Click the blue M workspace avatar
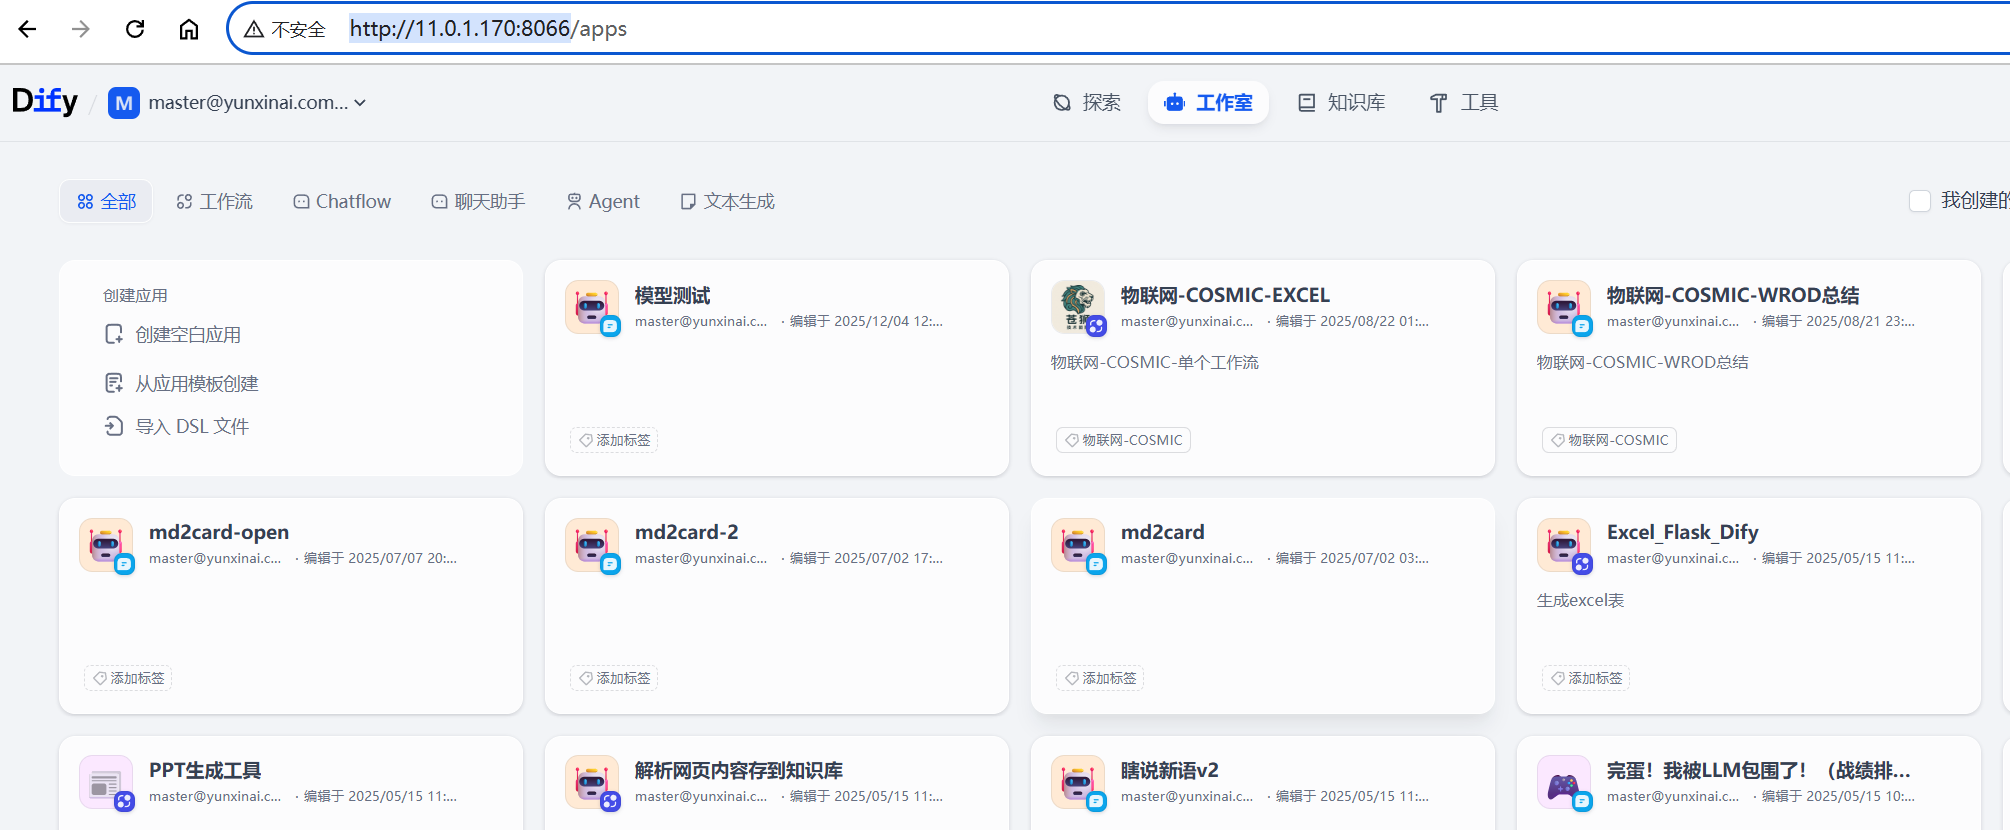The height and width of the screenshot is (830, 2010). tap(124, 103)
